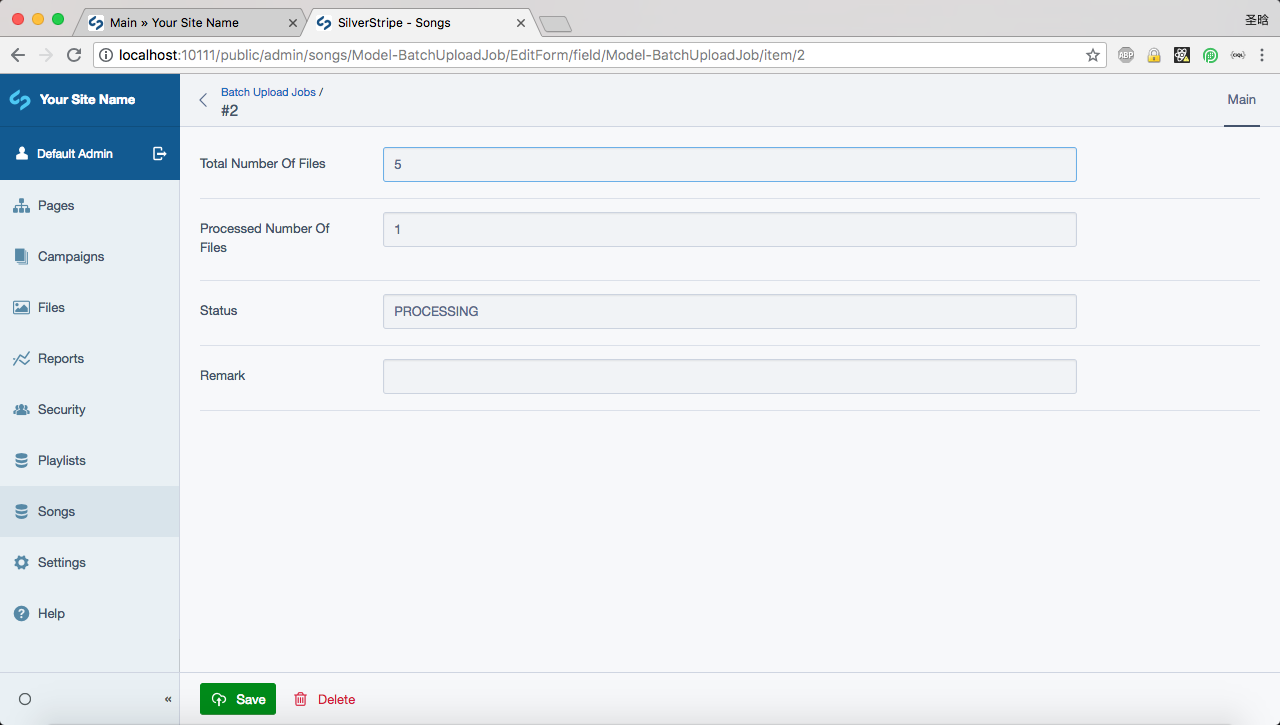Screen dimensions: 1280x725
Task: Click the page info icon in address bar
Action: [107, 55]
